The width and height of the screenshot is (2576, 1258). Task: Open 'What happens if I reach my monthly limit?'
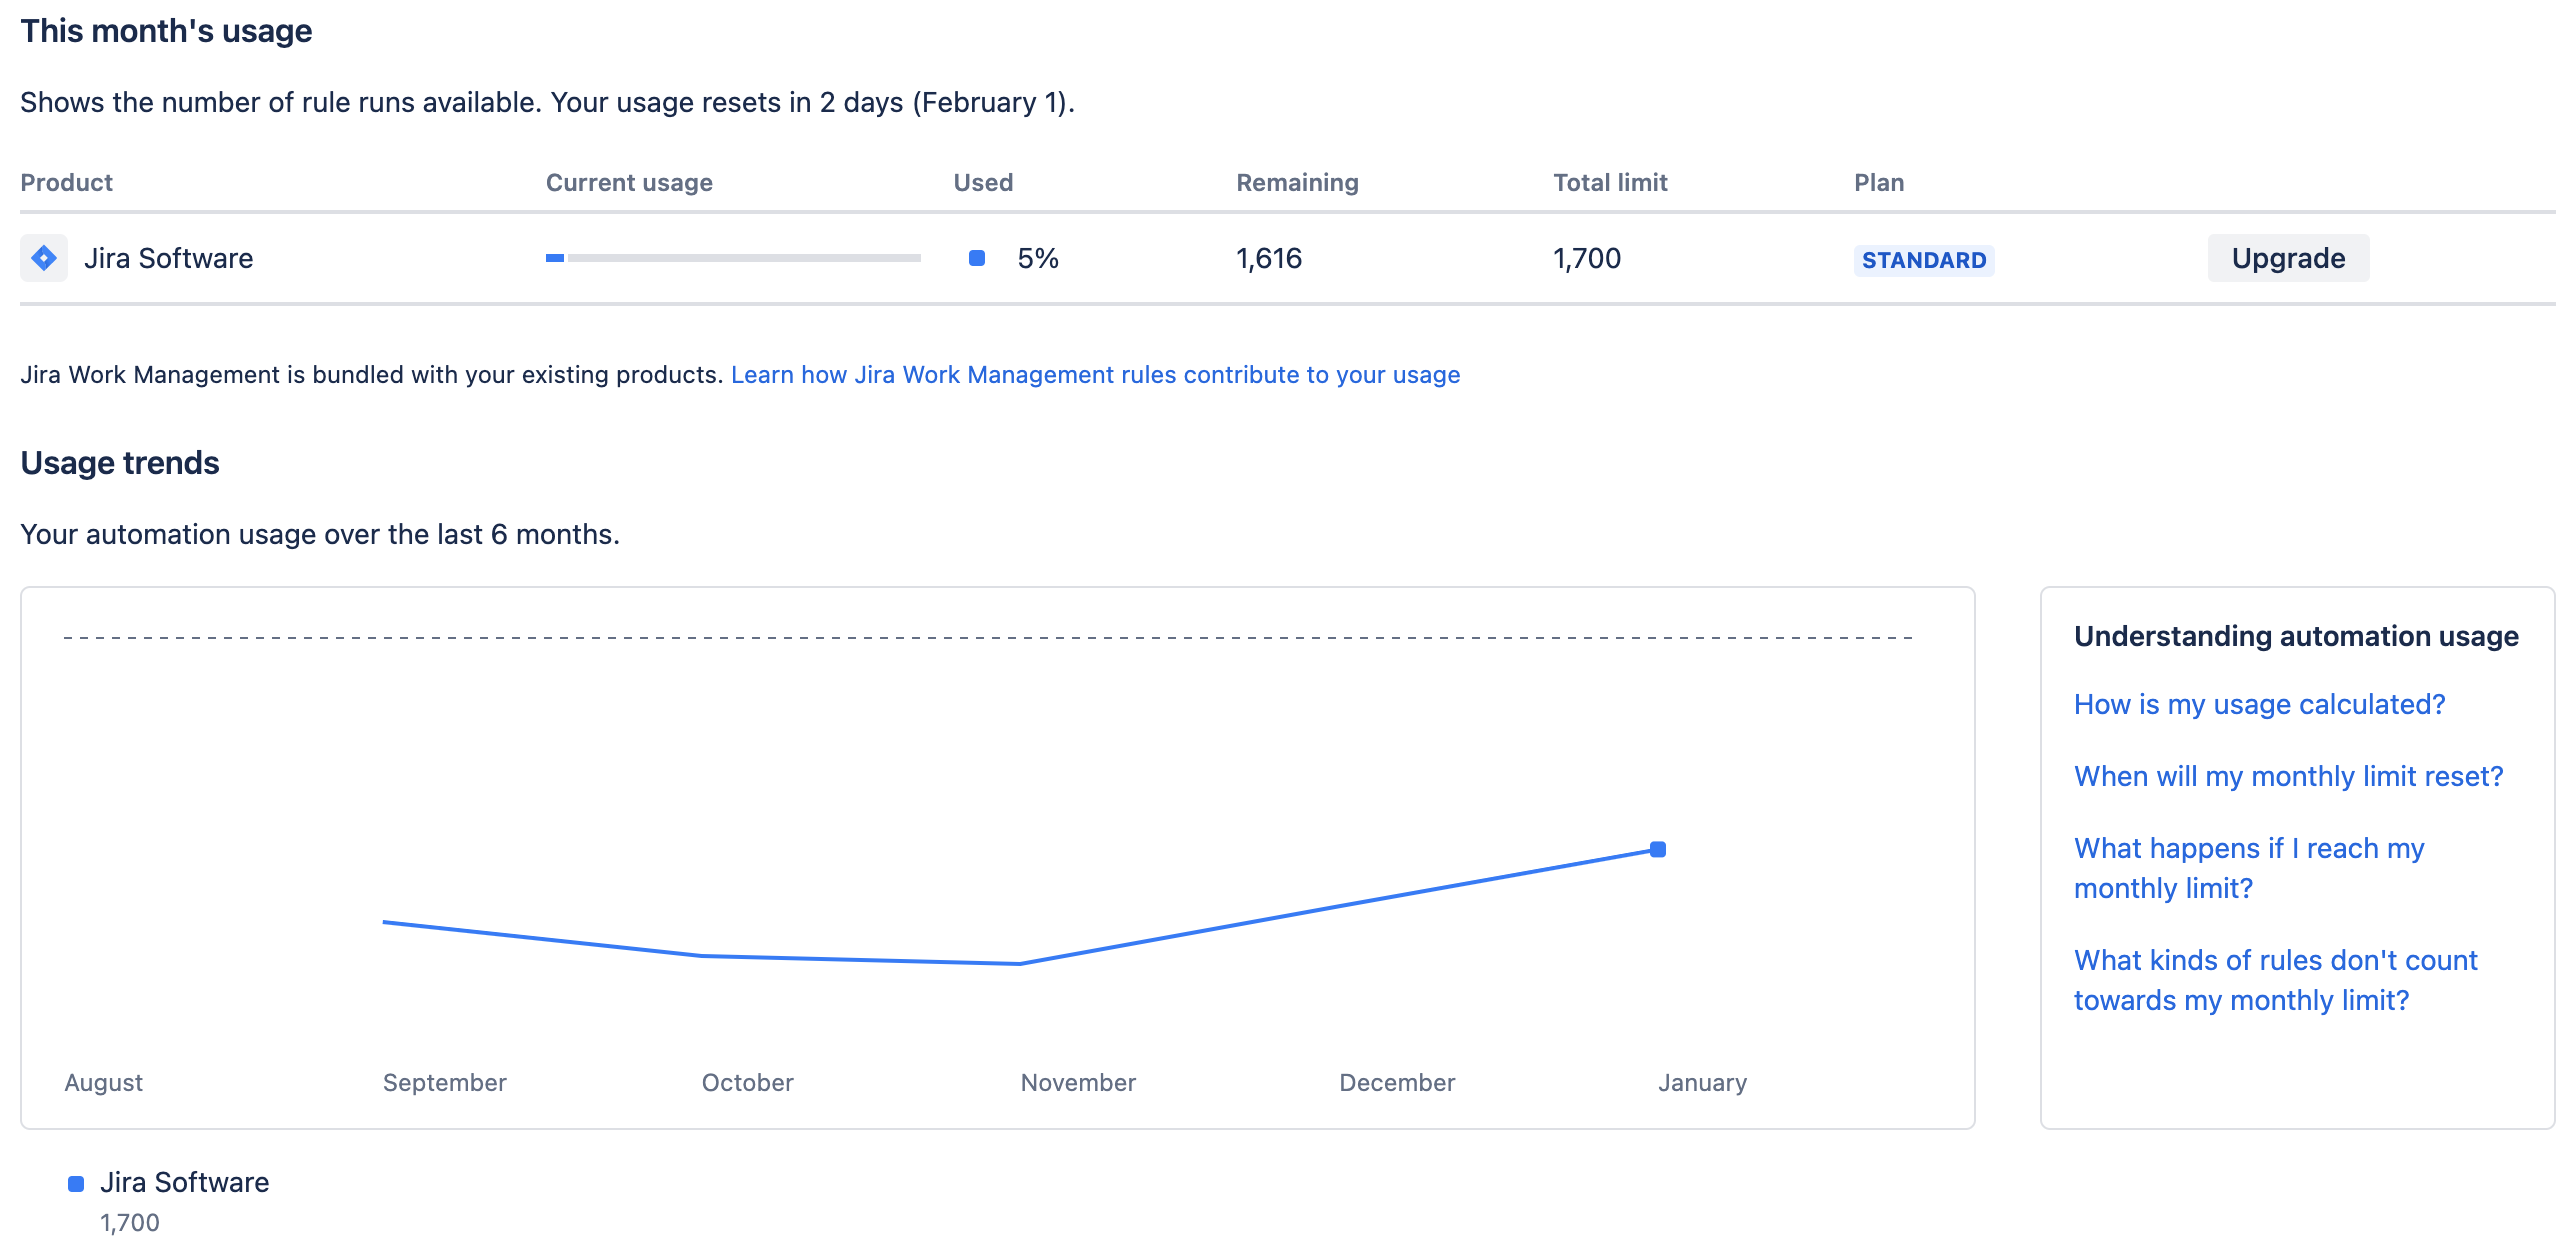[2249, 868]
